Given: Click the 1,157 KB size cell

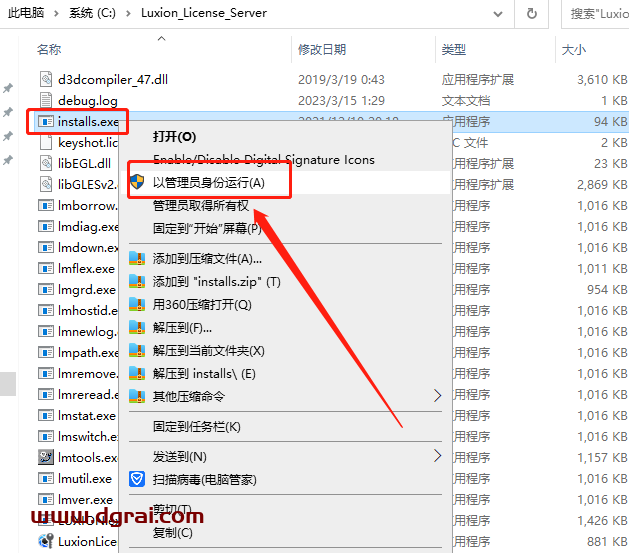Looking at the screenshot, I should pos(602,458).
